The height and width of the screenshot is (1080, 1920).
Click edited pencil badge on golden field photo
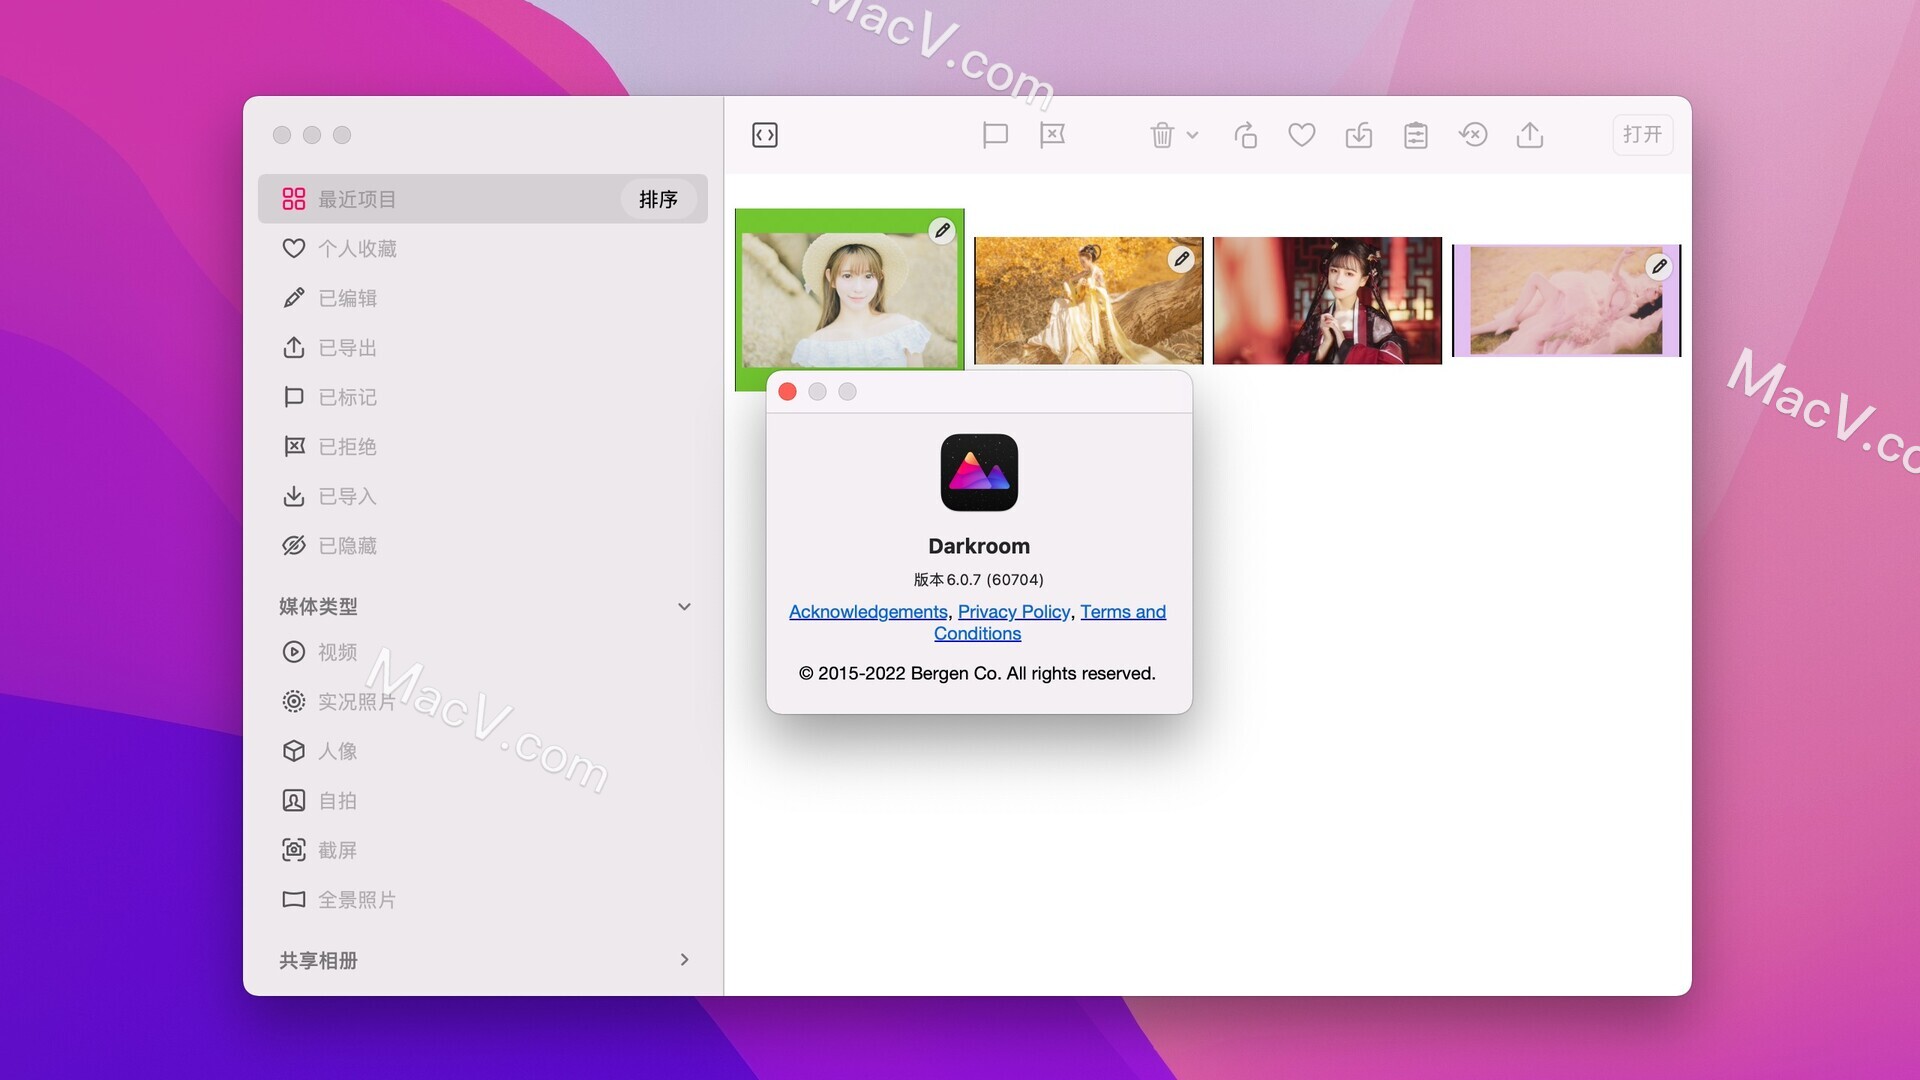pos(1181,259)
